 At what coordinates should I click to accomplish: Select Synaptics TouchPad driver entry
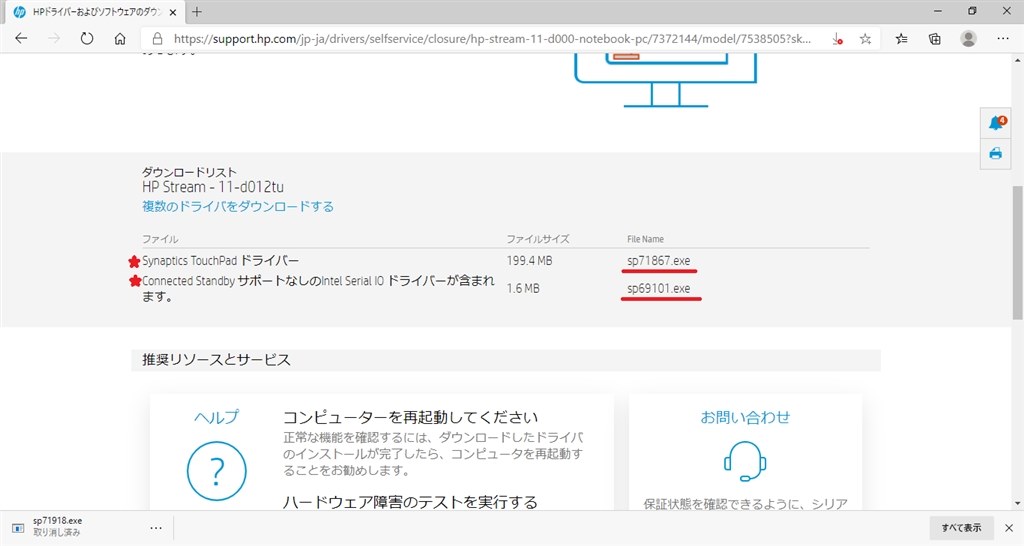(x=220, y=261)
